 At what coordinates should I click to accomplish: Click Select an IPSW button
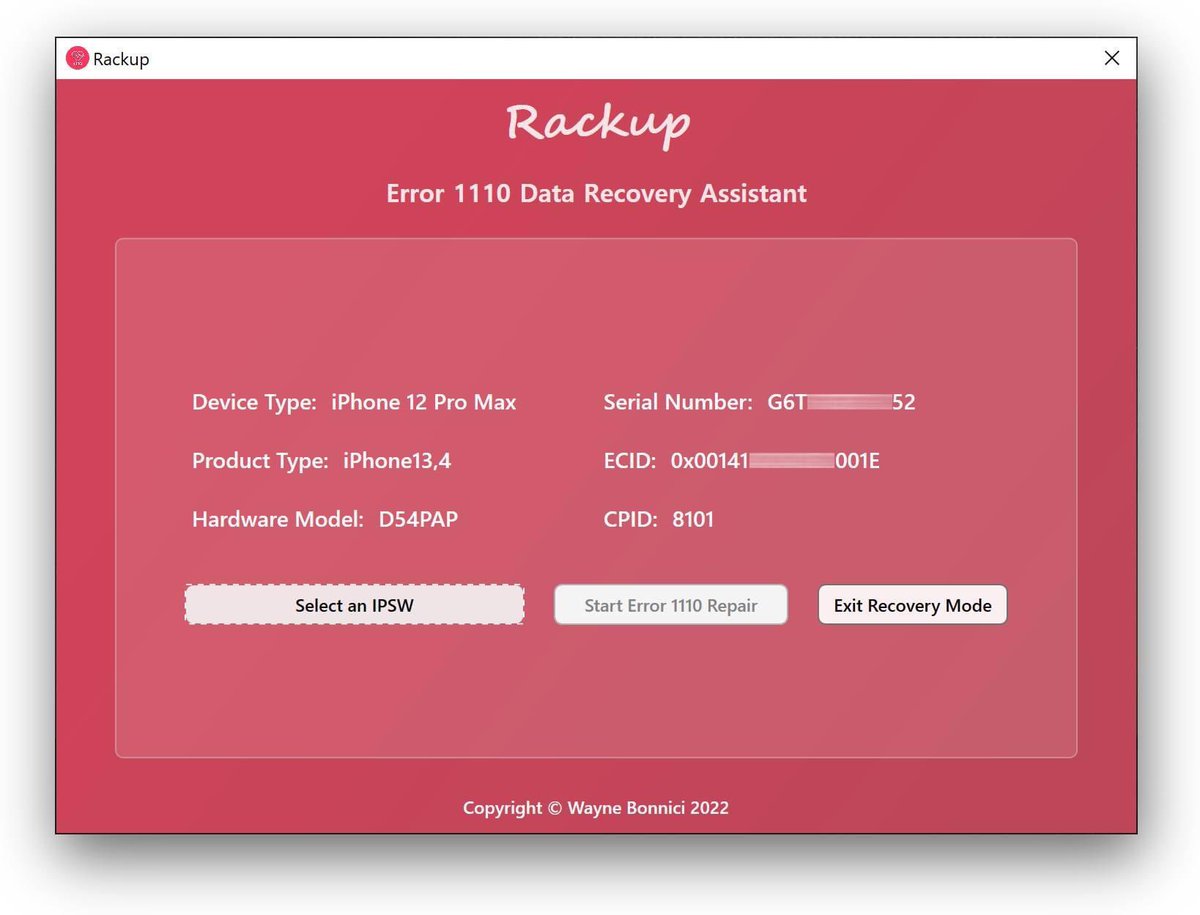tap(354, 605)
